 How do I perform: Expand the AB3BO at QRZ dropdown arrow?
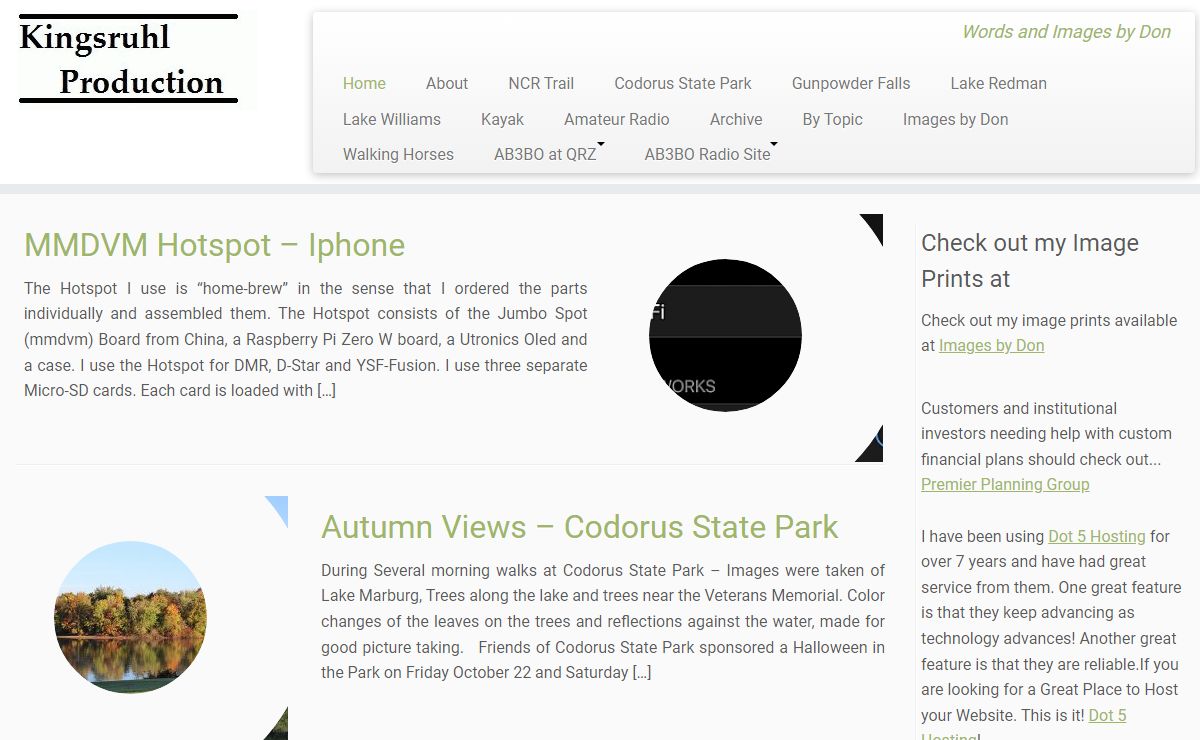coord(601,145)
